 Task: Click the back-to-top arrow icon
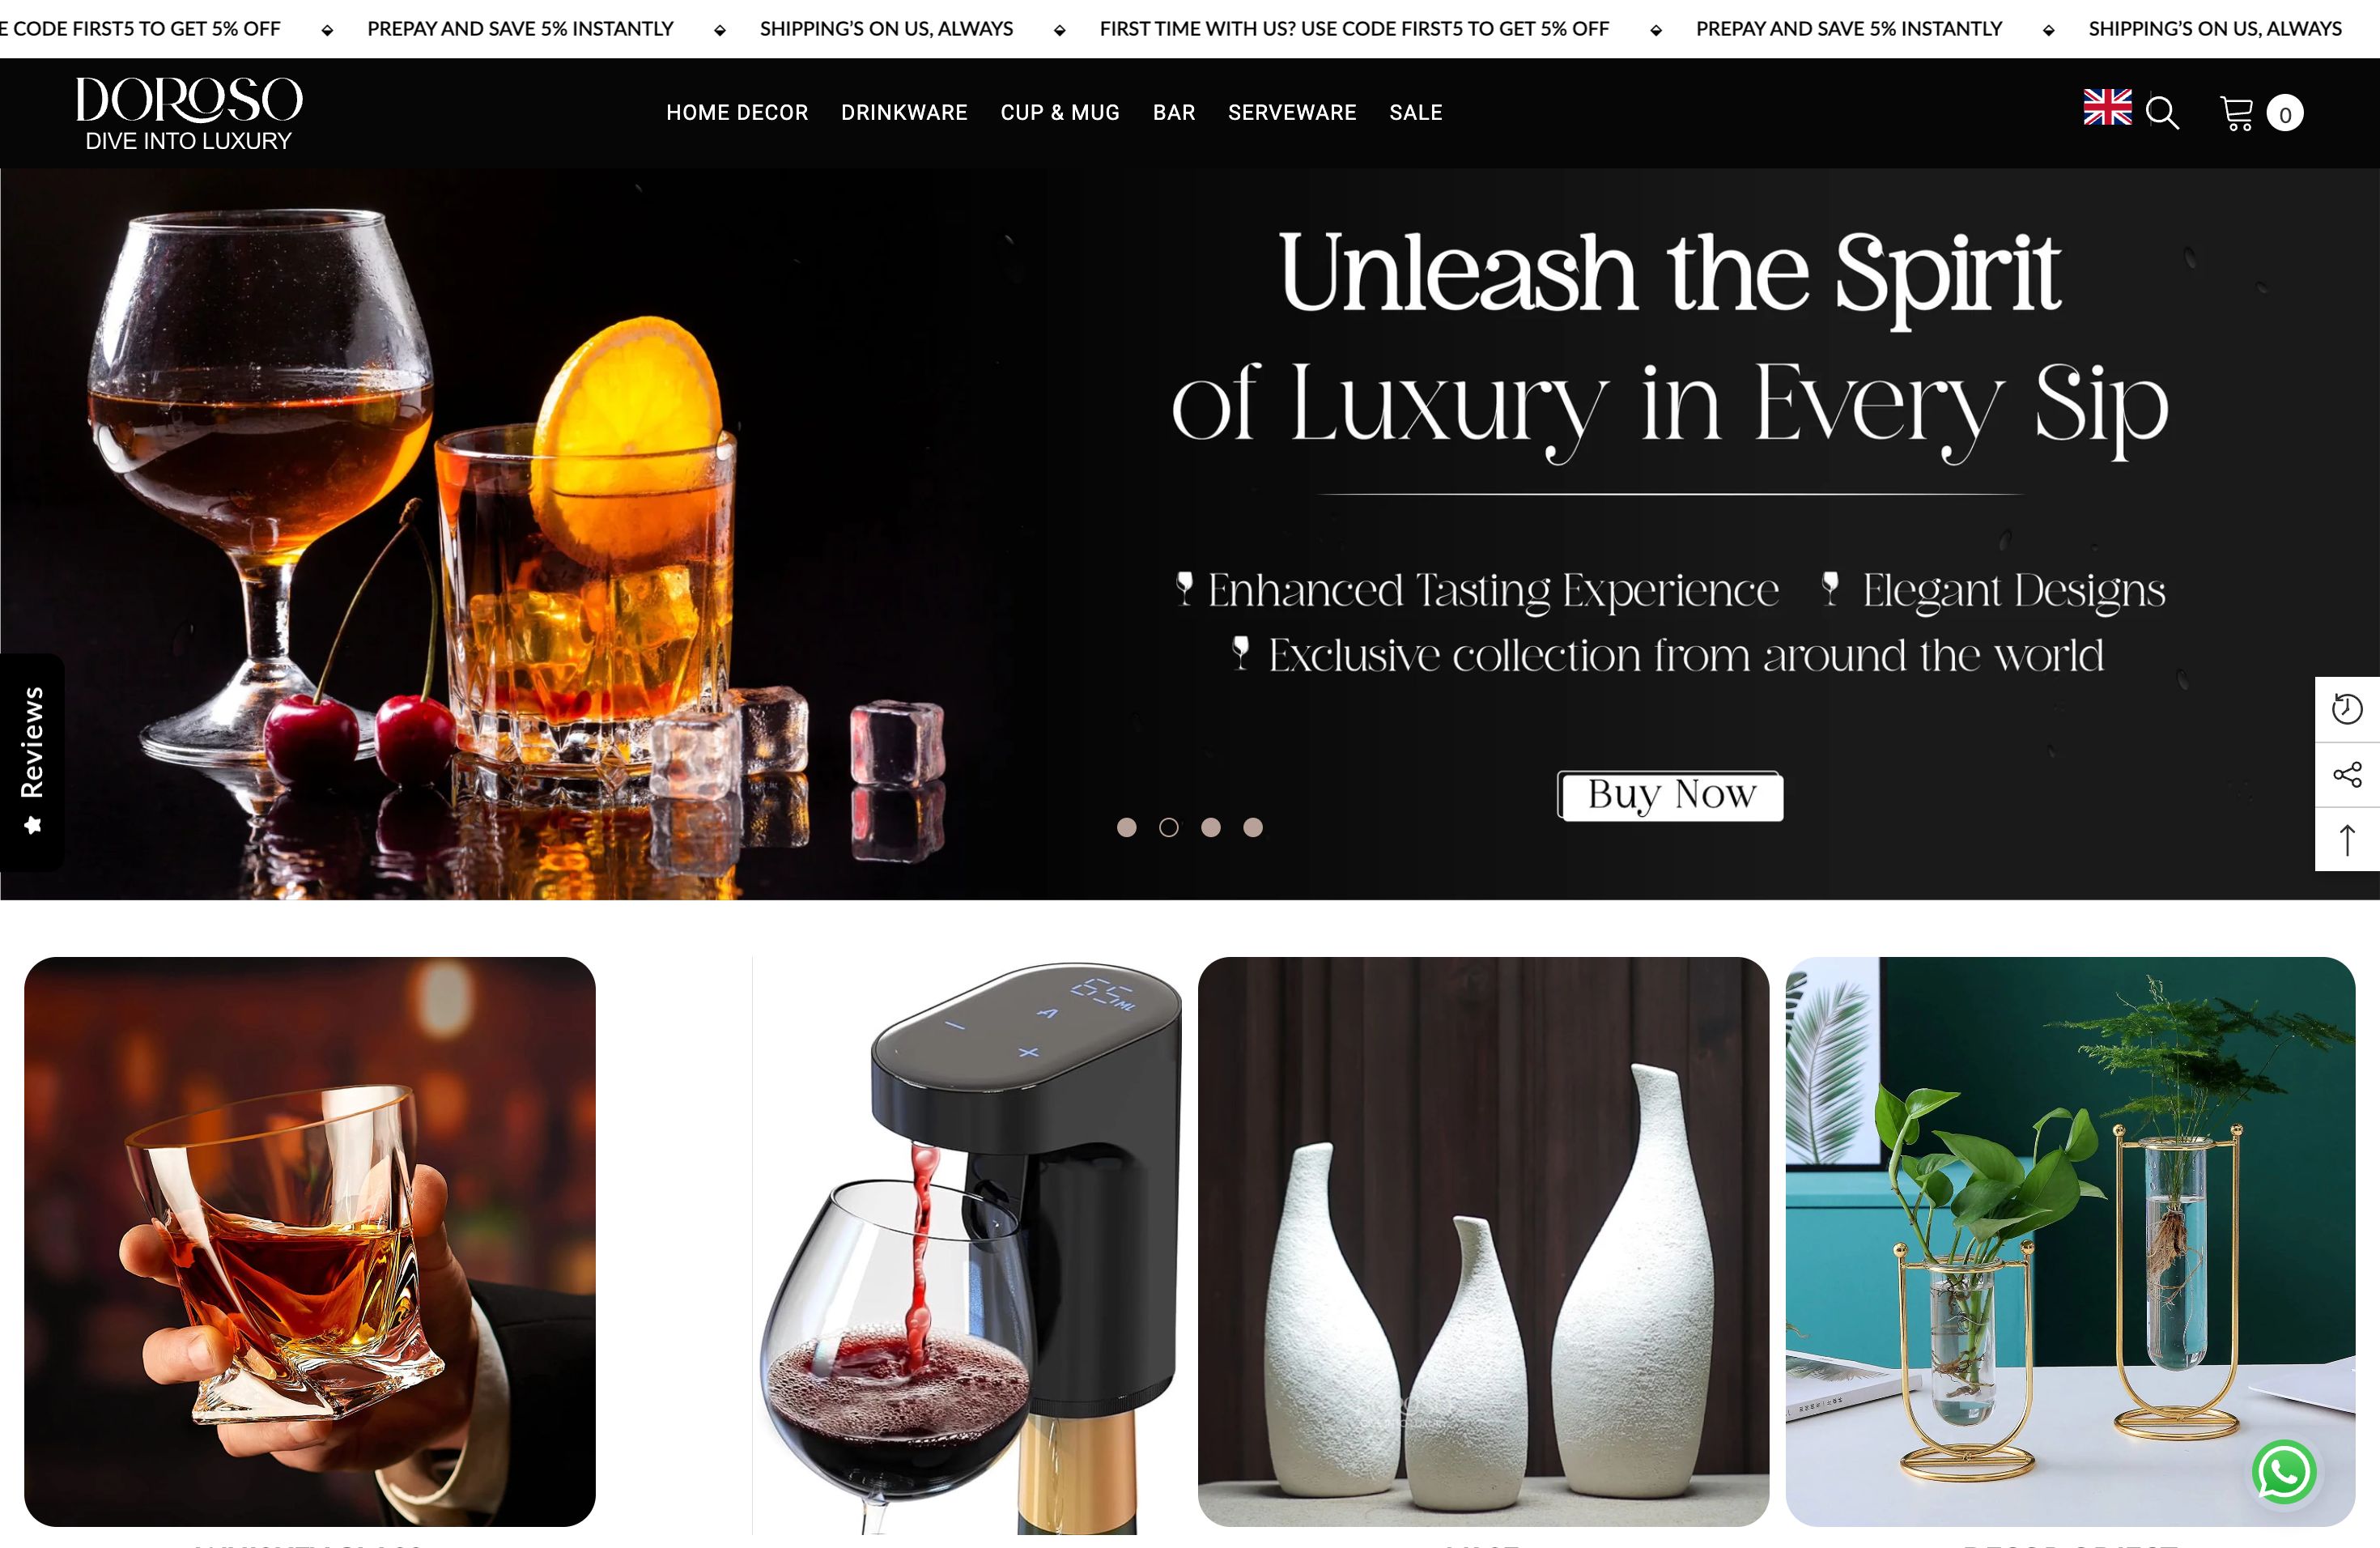tap(2347, 839)
